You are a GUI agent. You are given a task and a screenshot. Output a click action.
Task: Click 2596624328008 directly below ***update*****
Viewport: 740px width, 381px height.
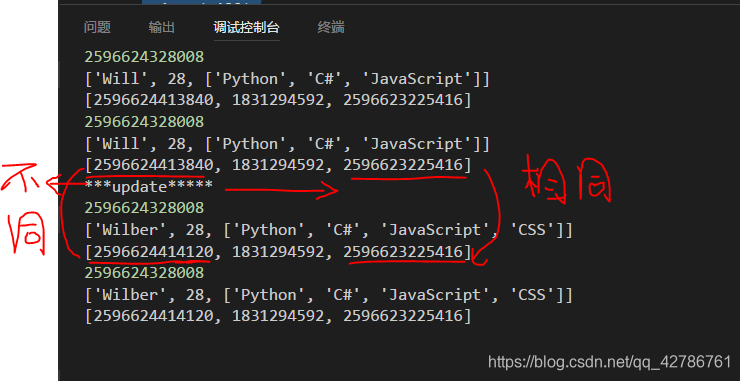click(144, 208)
